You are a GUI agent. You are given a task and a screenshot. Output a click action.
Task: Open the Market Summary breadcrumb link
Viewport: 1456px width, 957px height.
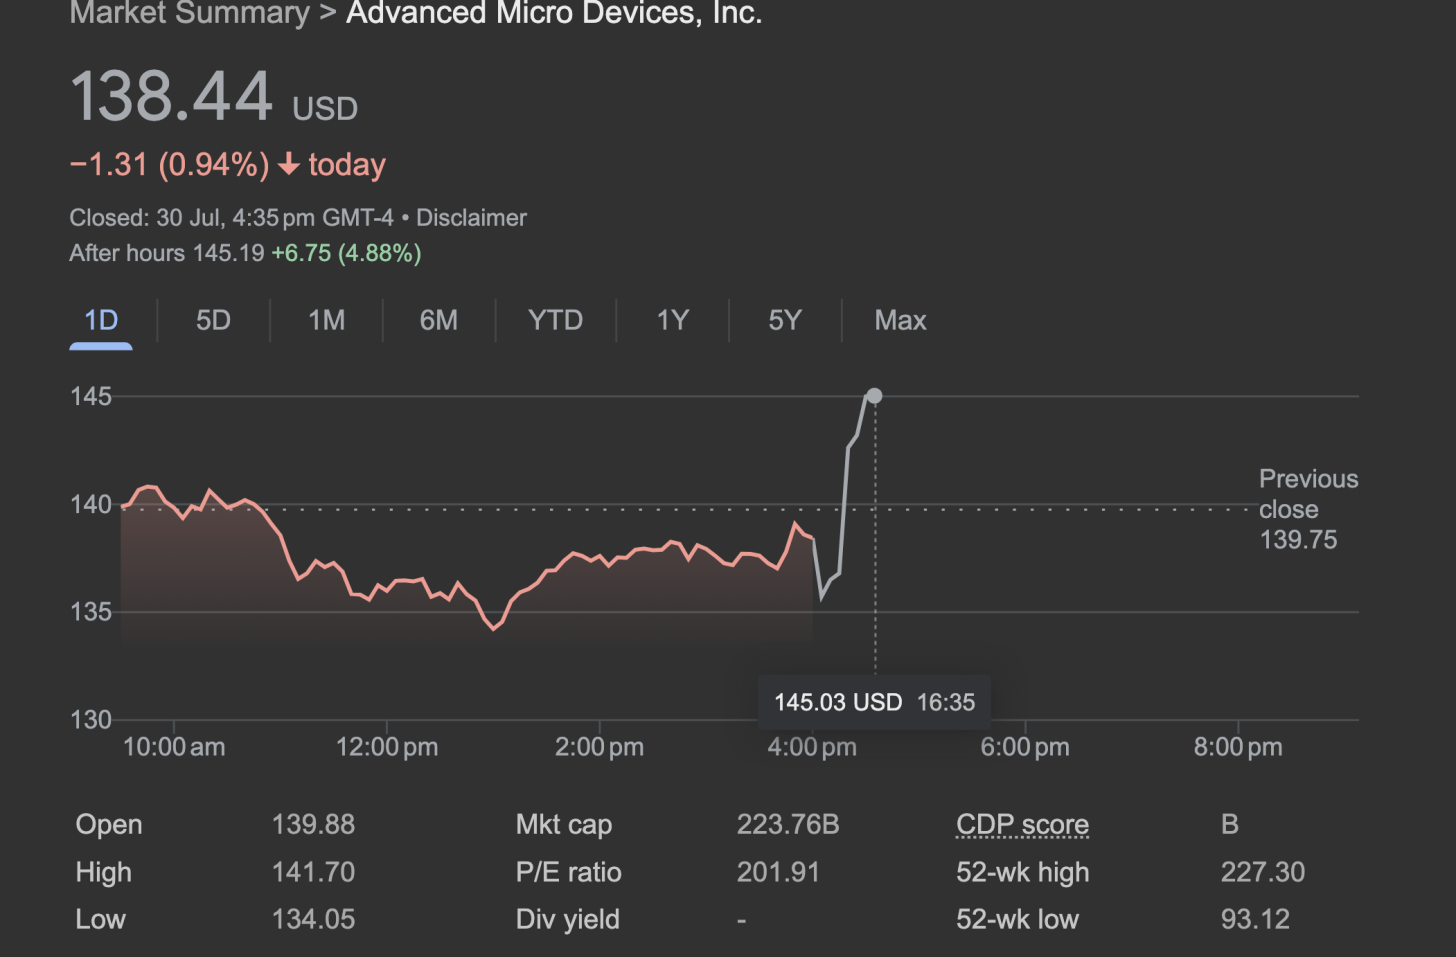coord(189,13)
